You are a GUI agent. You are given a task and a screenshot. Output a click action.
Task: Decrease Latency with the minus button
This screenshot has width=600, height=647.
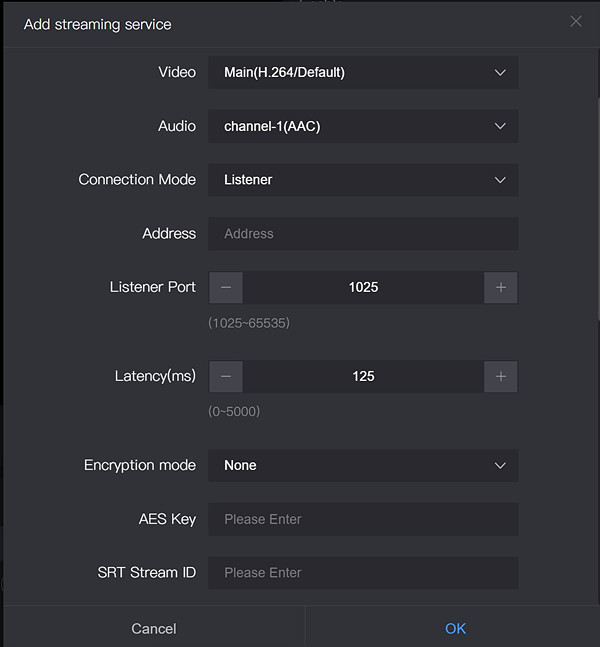[226, 376]
